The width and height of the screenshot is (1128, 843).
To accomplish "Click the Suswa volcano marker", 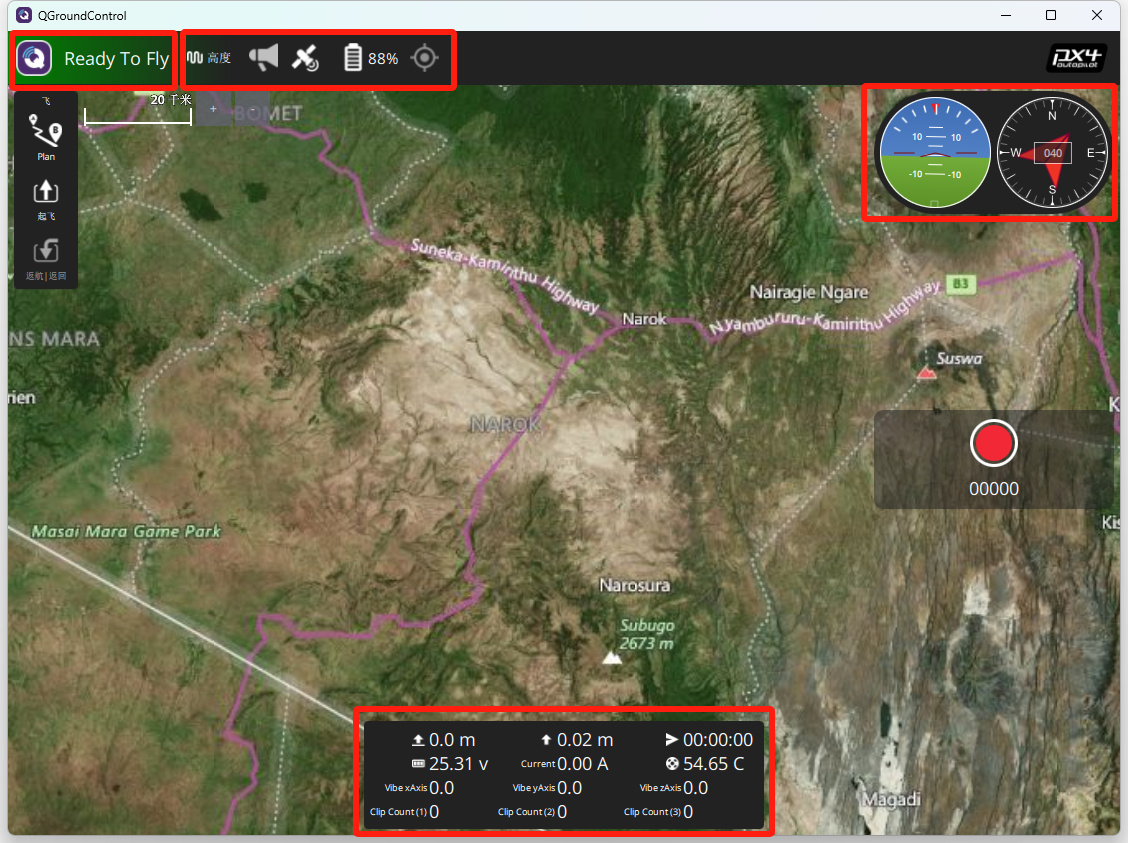I will point(927,373).
